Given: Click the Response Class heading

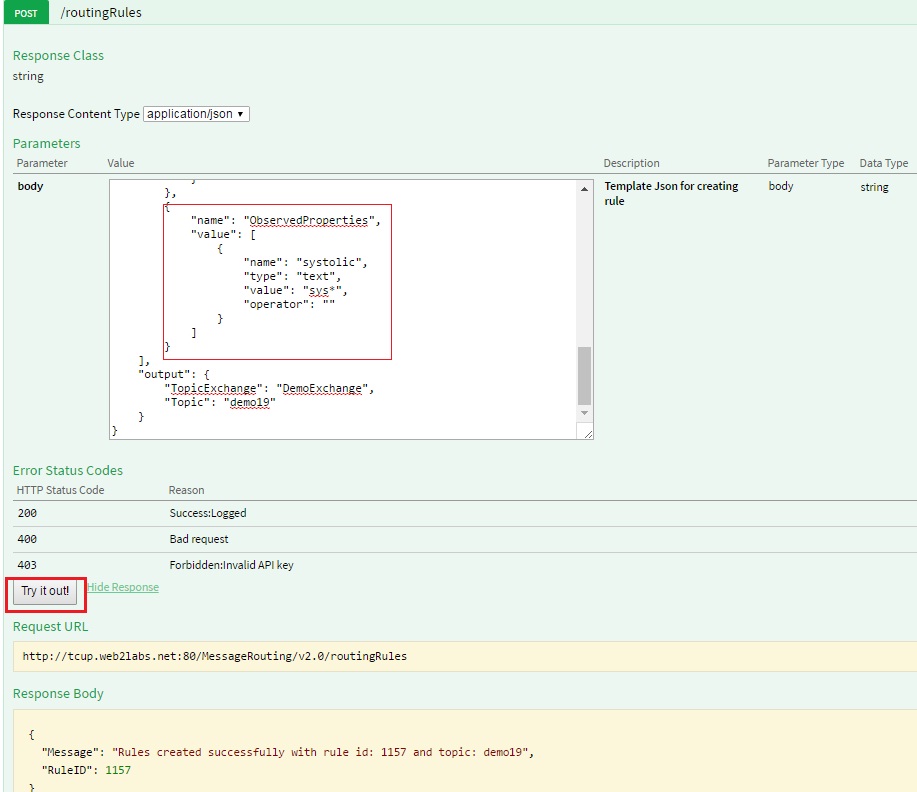Looking at the screenshot, I should coord(58,56).
